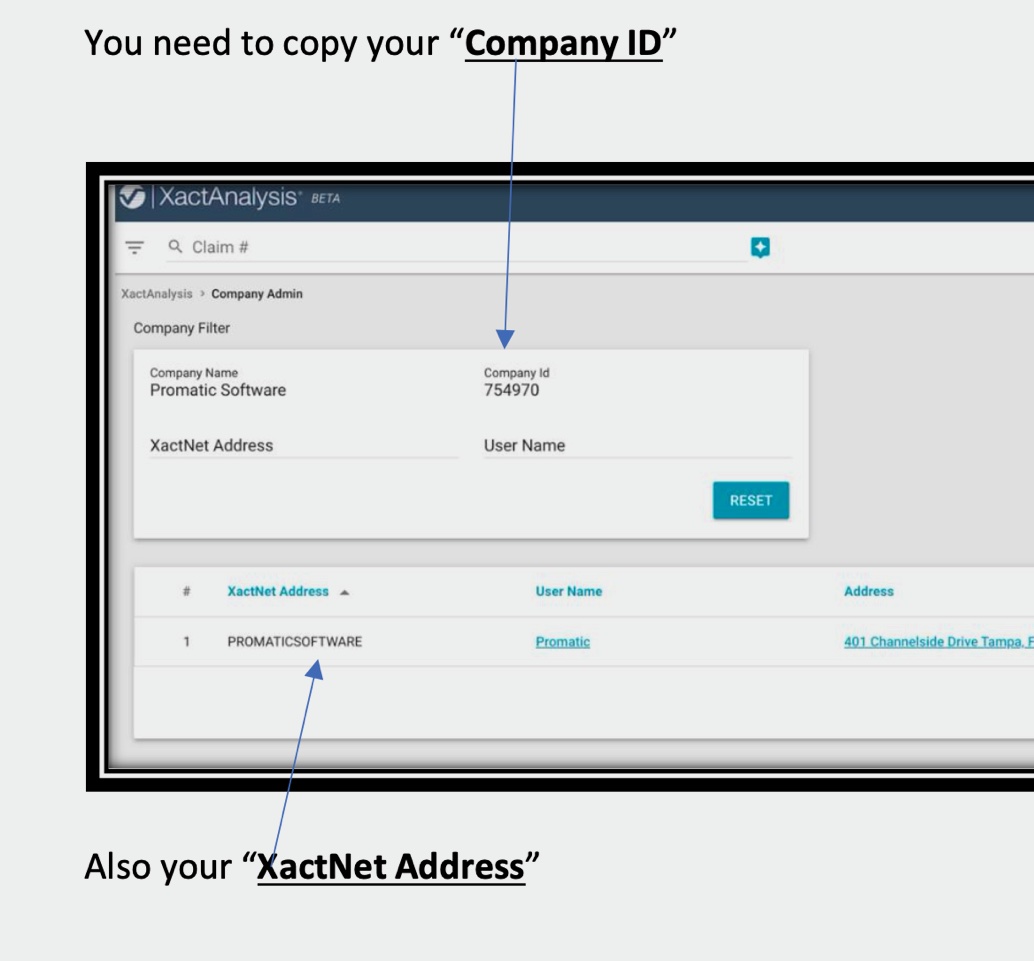This screenshot has height=961, width=1034.
Task: Sort by the Address column header
Action: click(868, 592)
